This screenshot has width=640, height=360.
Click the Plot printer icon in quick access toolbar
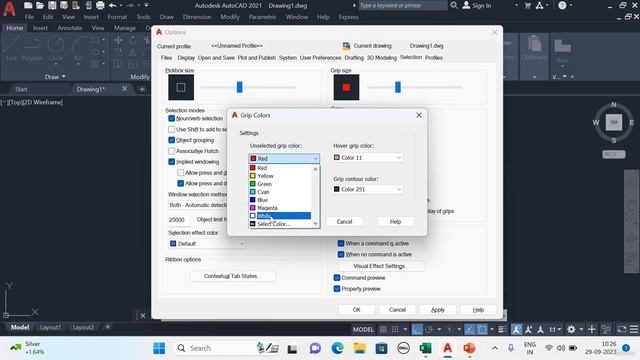pyautogui.click(x=100, y=6)
